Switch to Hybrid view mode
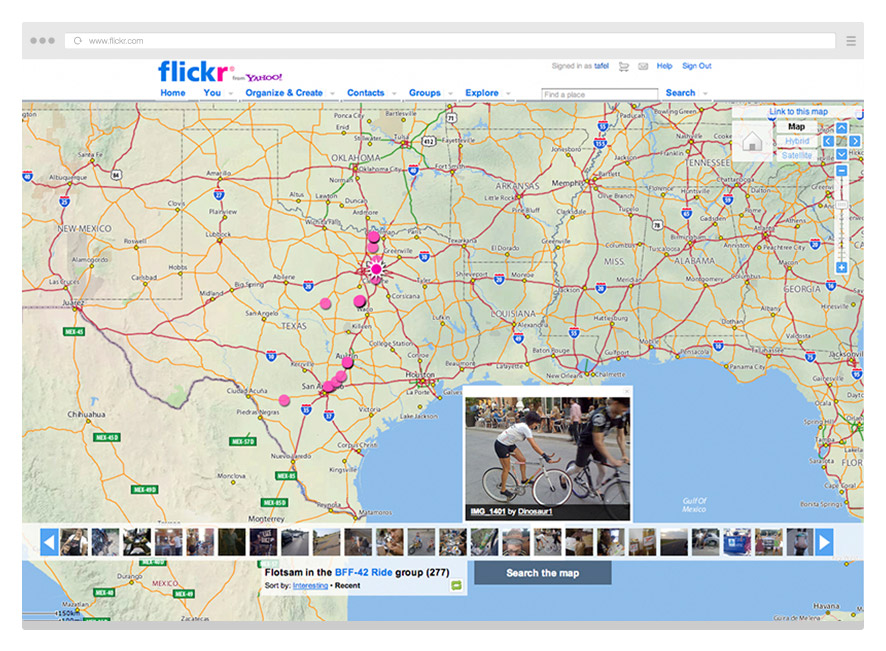 [797, 141]
